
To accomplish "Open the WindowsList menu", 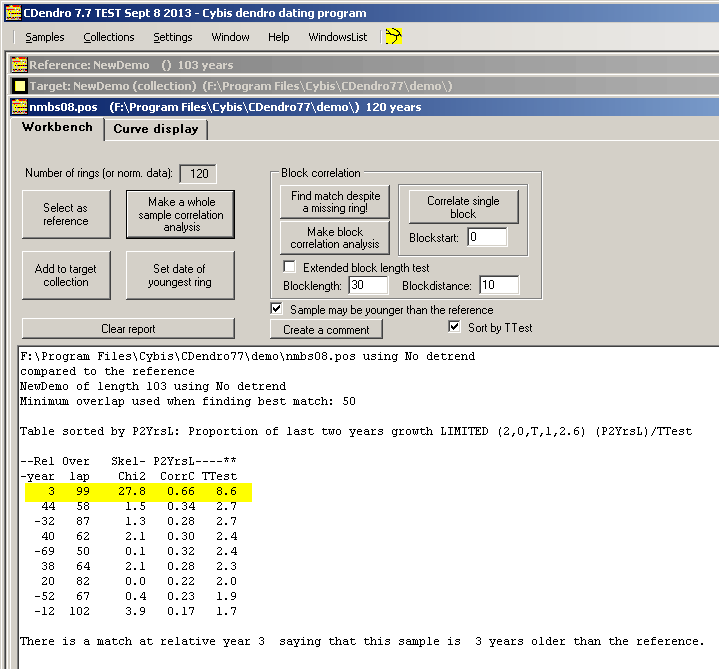I will click(337, 37).
